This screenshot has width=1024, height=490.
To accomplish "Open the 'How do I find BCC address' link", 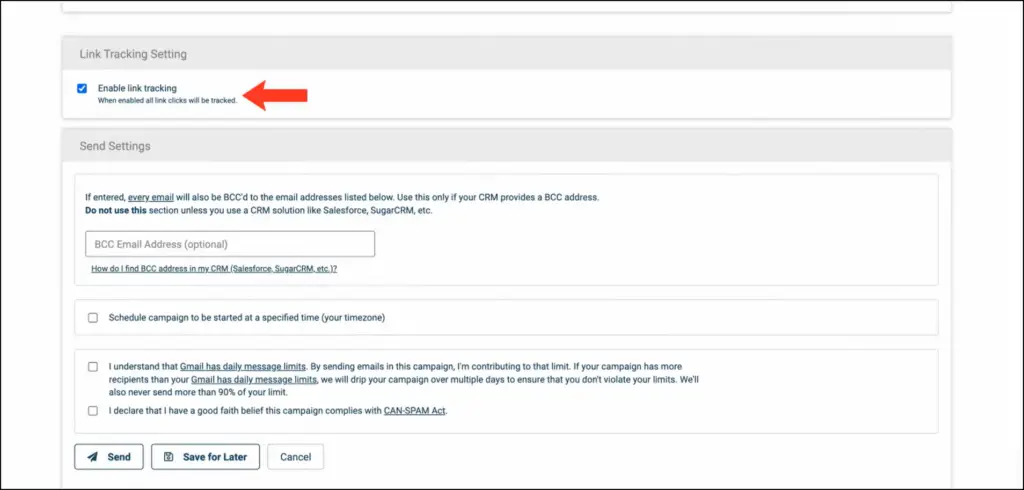I will (x=214, y=269).
